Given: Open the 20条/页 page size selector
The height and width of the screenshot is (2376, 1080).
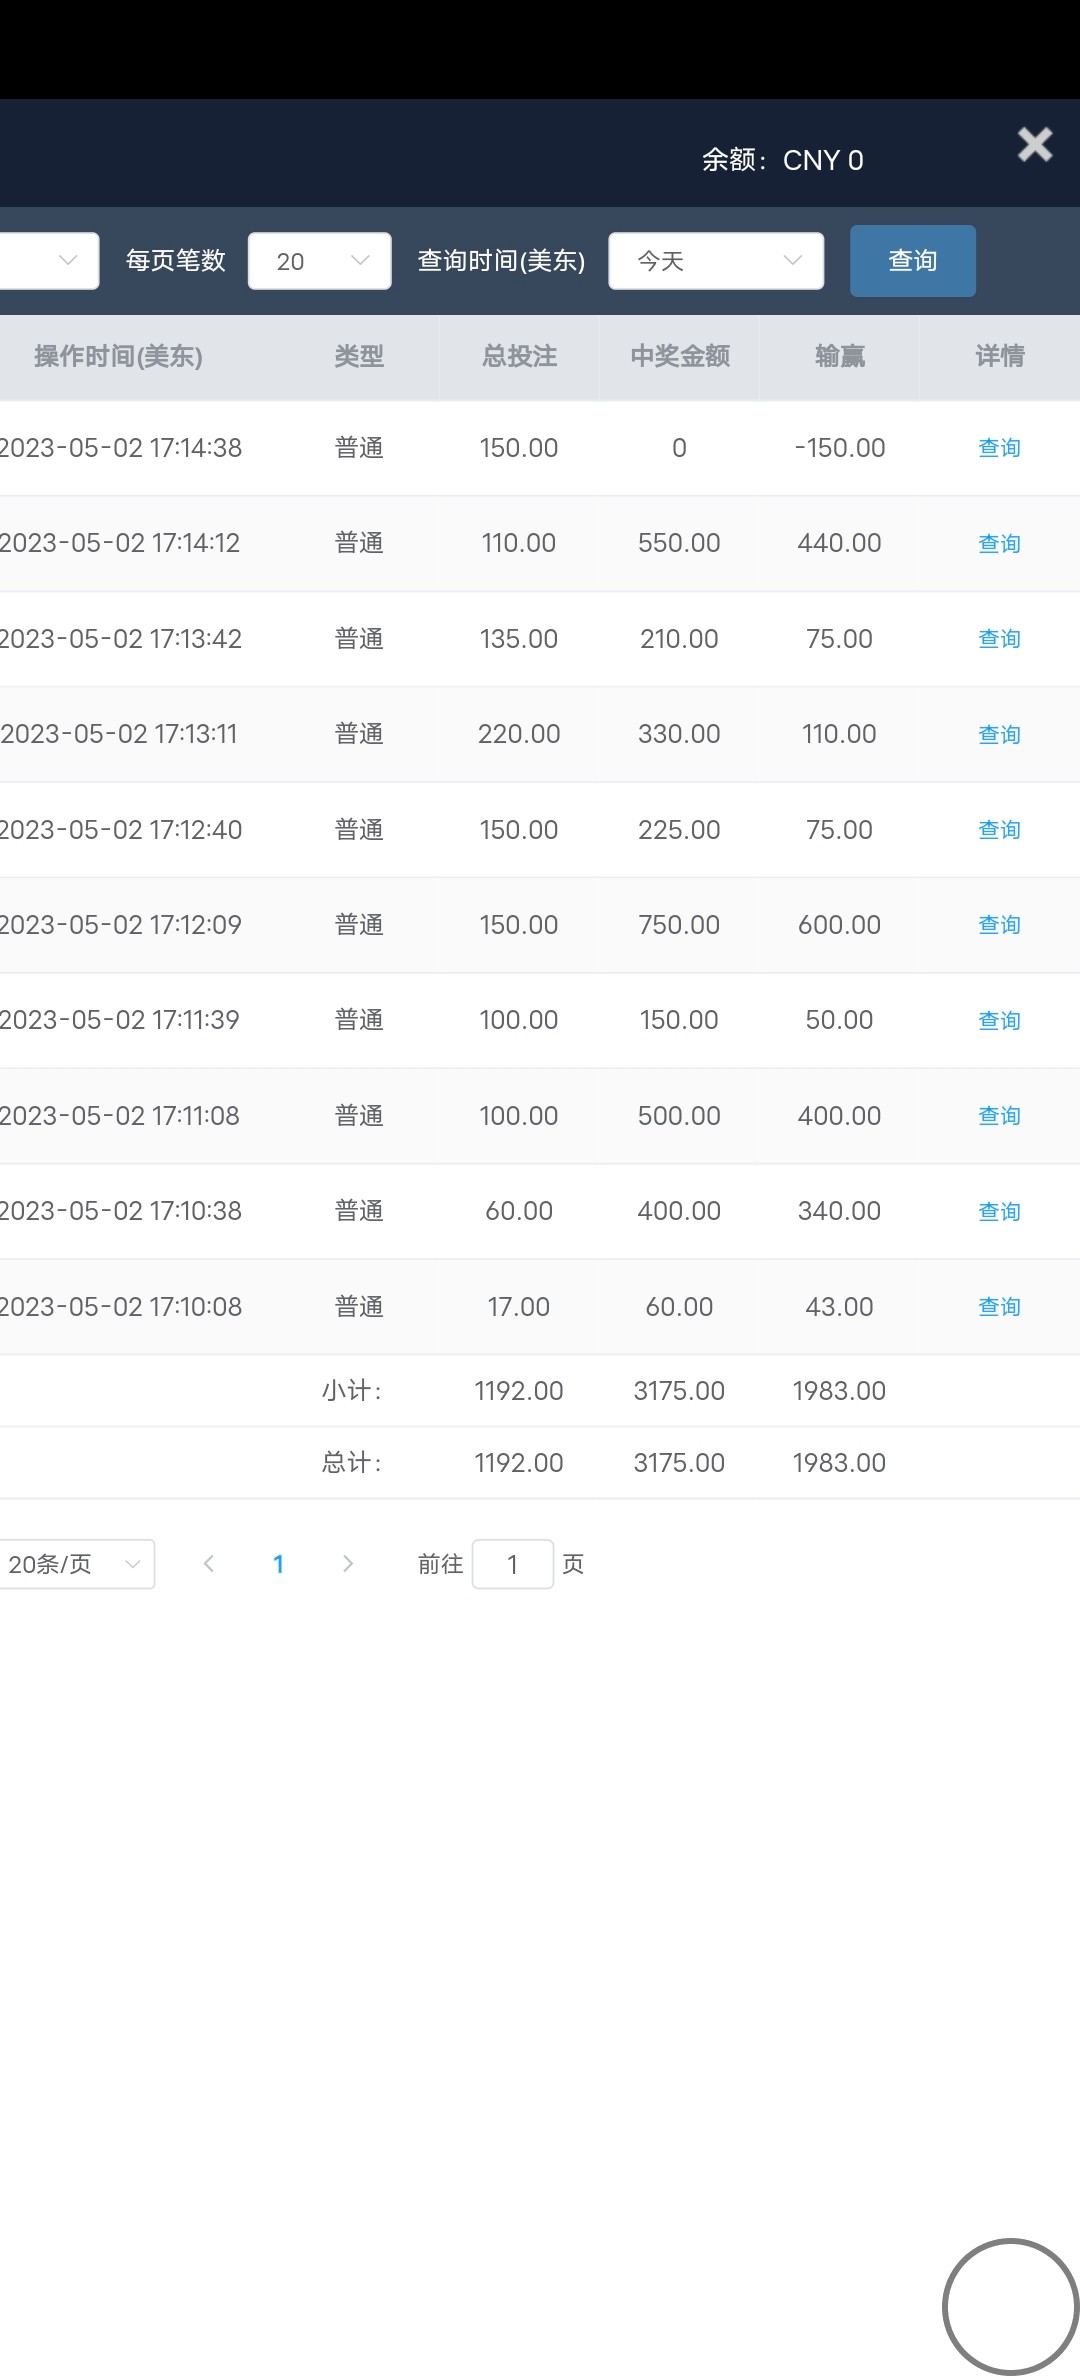Looking at the screenshot, I should point(76,1564).
